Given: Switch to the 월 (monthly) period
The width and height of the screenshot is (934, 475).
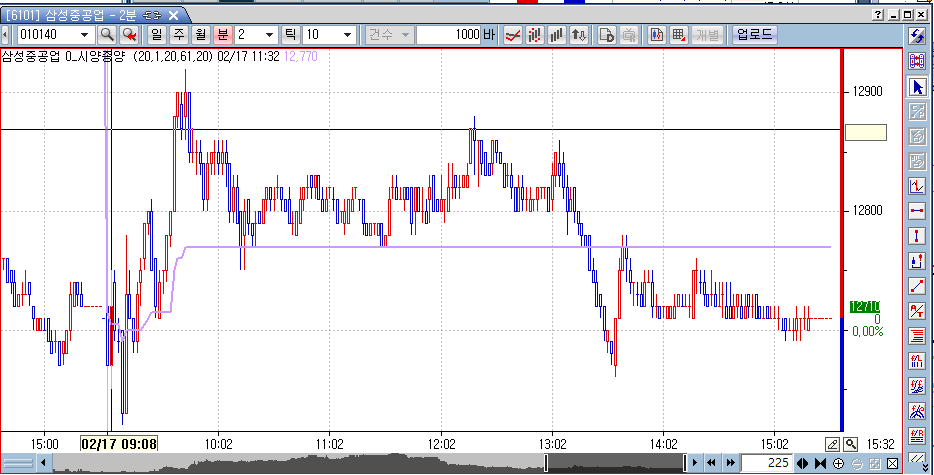Looking at the screenshot, I should (201, 35).
